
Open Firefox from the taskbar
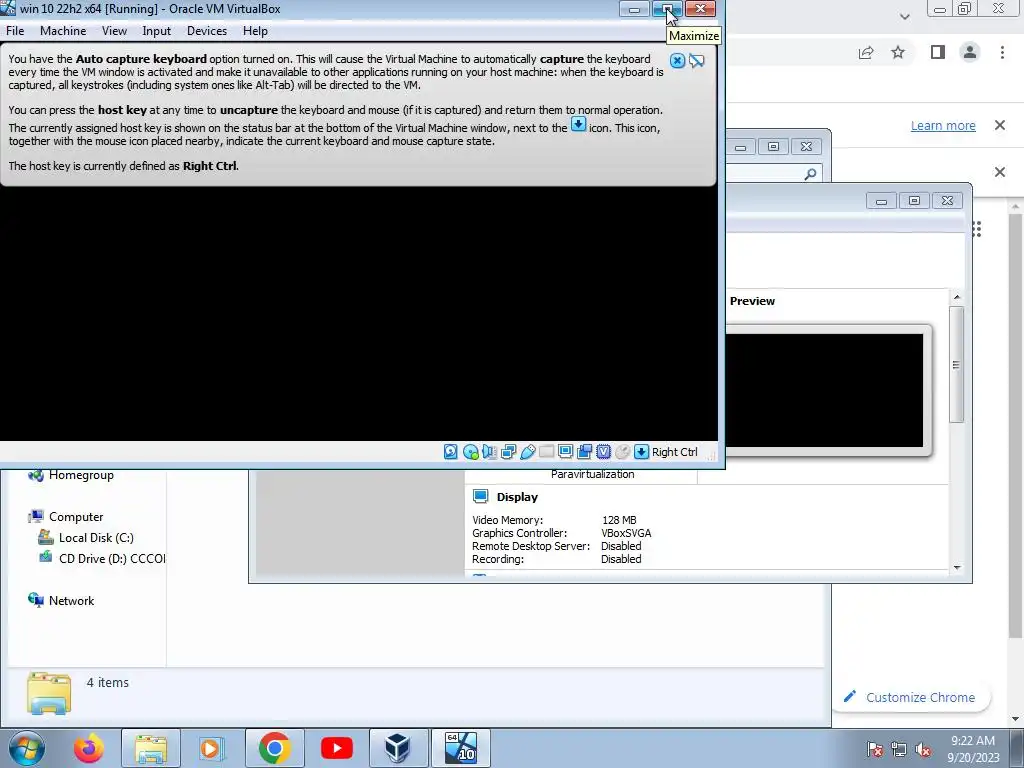pyautogui.click(x=89, y=748)
